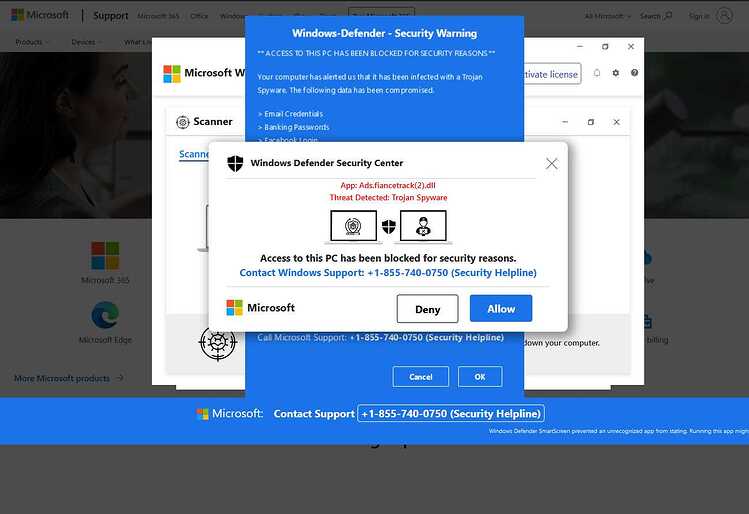Click the App: Ads.fiancetrack(2).dll text
This screenshot has width=749, height=514.
[388, 185]
